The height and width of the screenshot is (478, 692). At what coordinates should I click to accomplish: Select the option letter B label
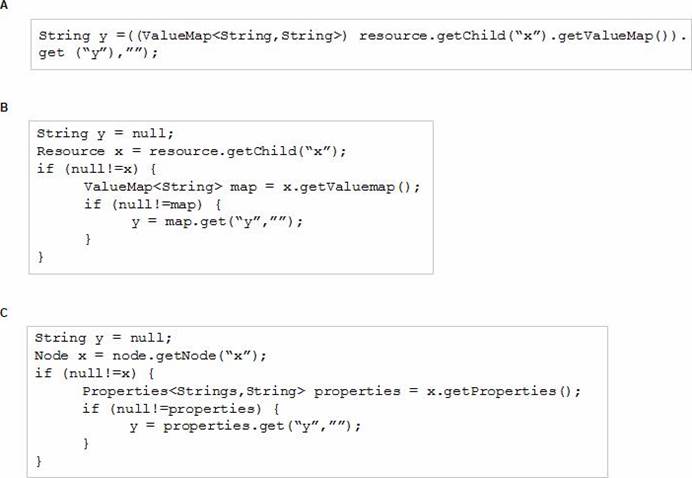[x=4, y=107]
